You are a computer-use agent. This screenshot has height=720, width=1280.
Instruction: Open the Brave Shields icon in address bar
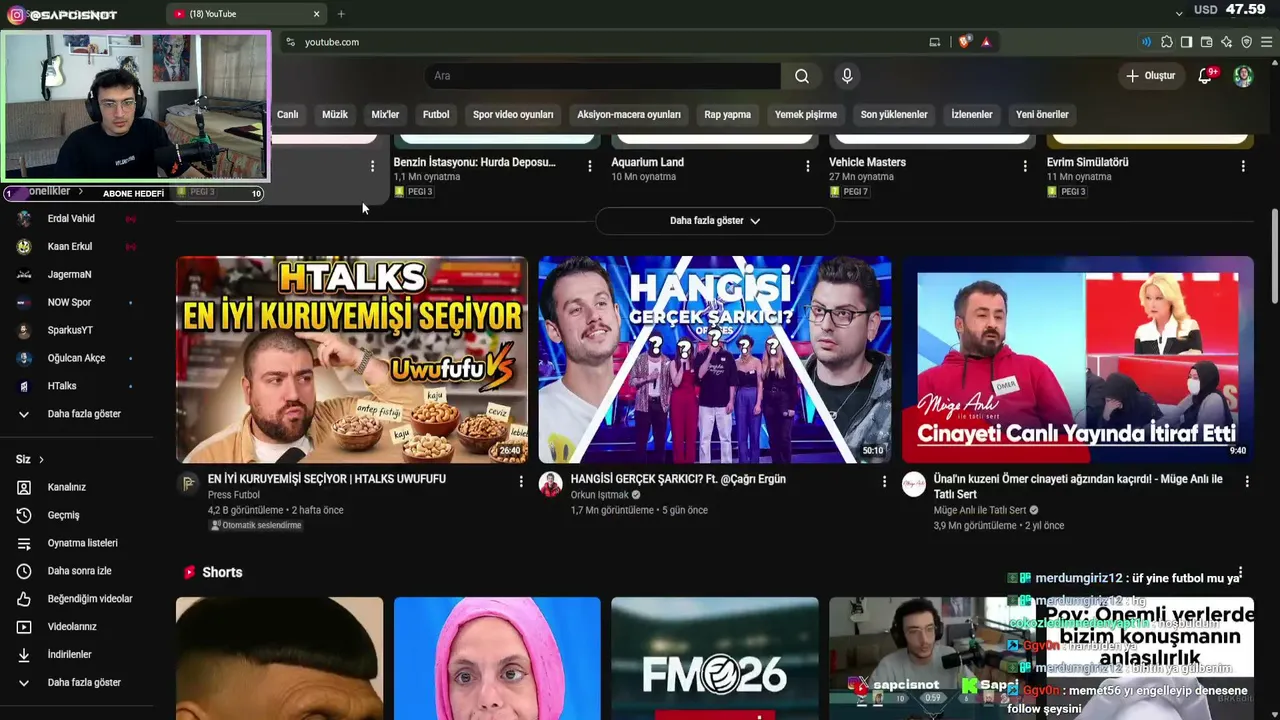(x=965, y=42)
